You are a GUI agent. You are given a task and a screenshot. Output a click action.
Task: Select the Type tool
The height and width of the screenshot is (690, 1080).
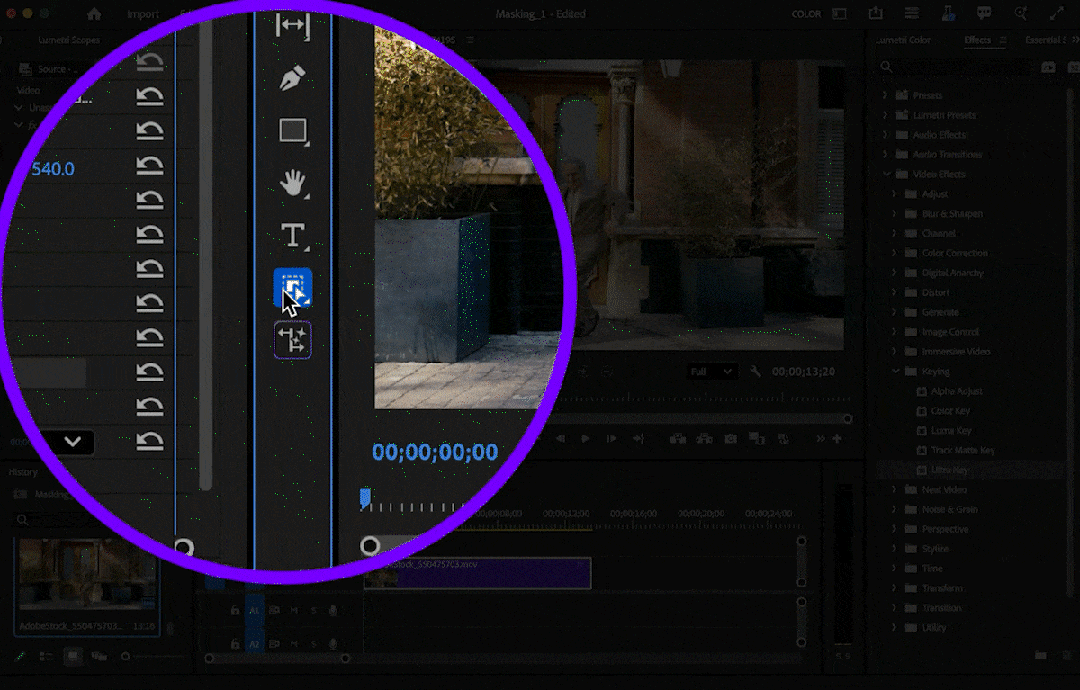point(291,236)
